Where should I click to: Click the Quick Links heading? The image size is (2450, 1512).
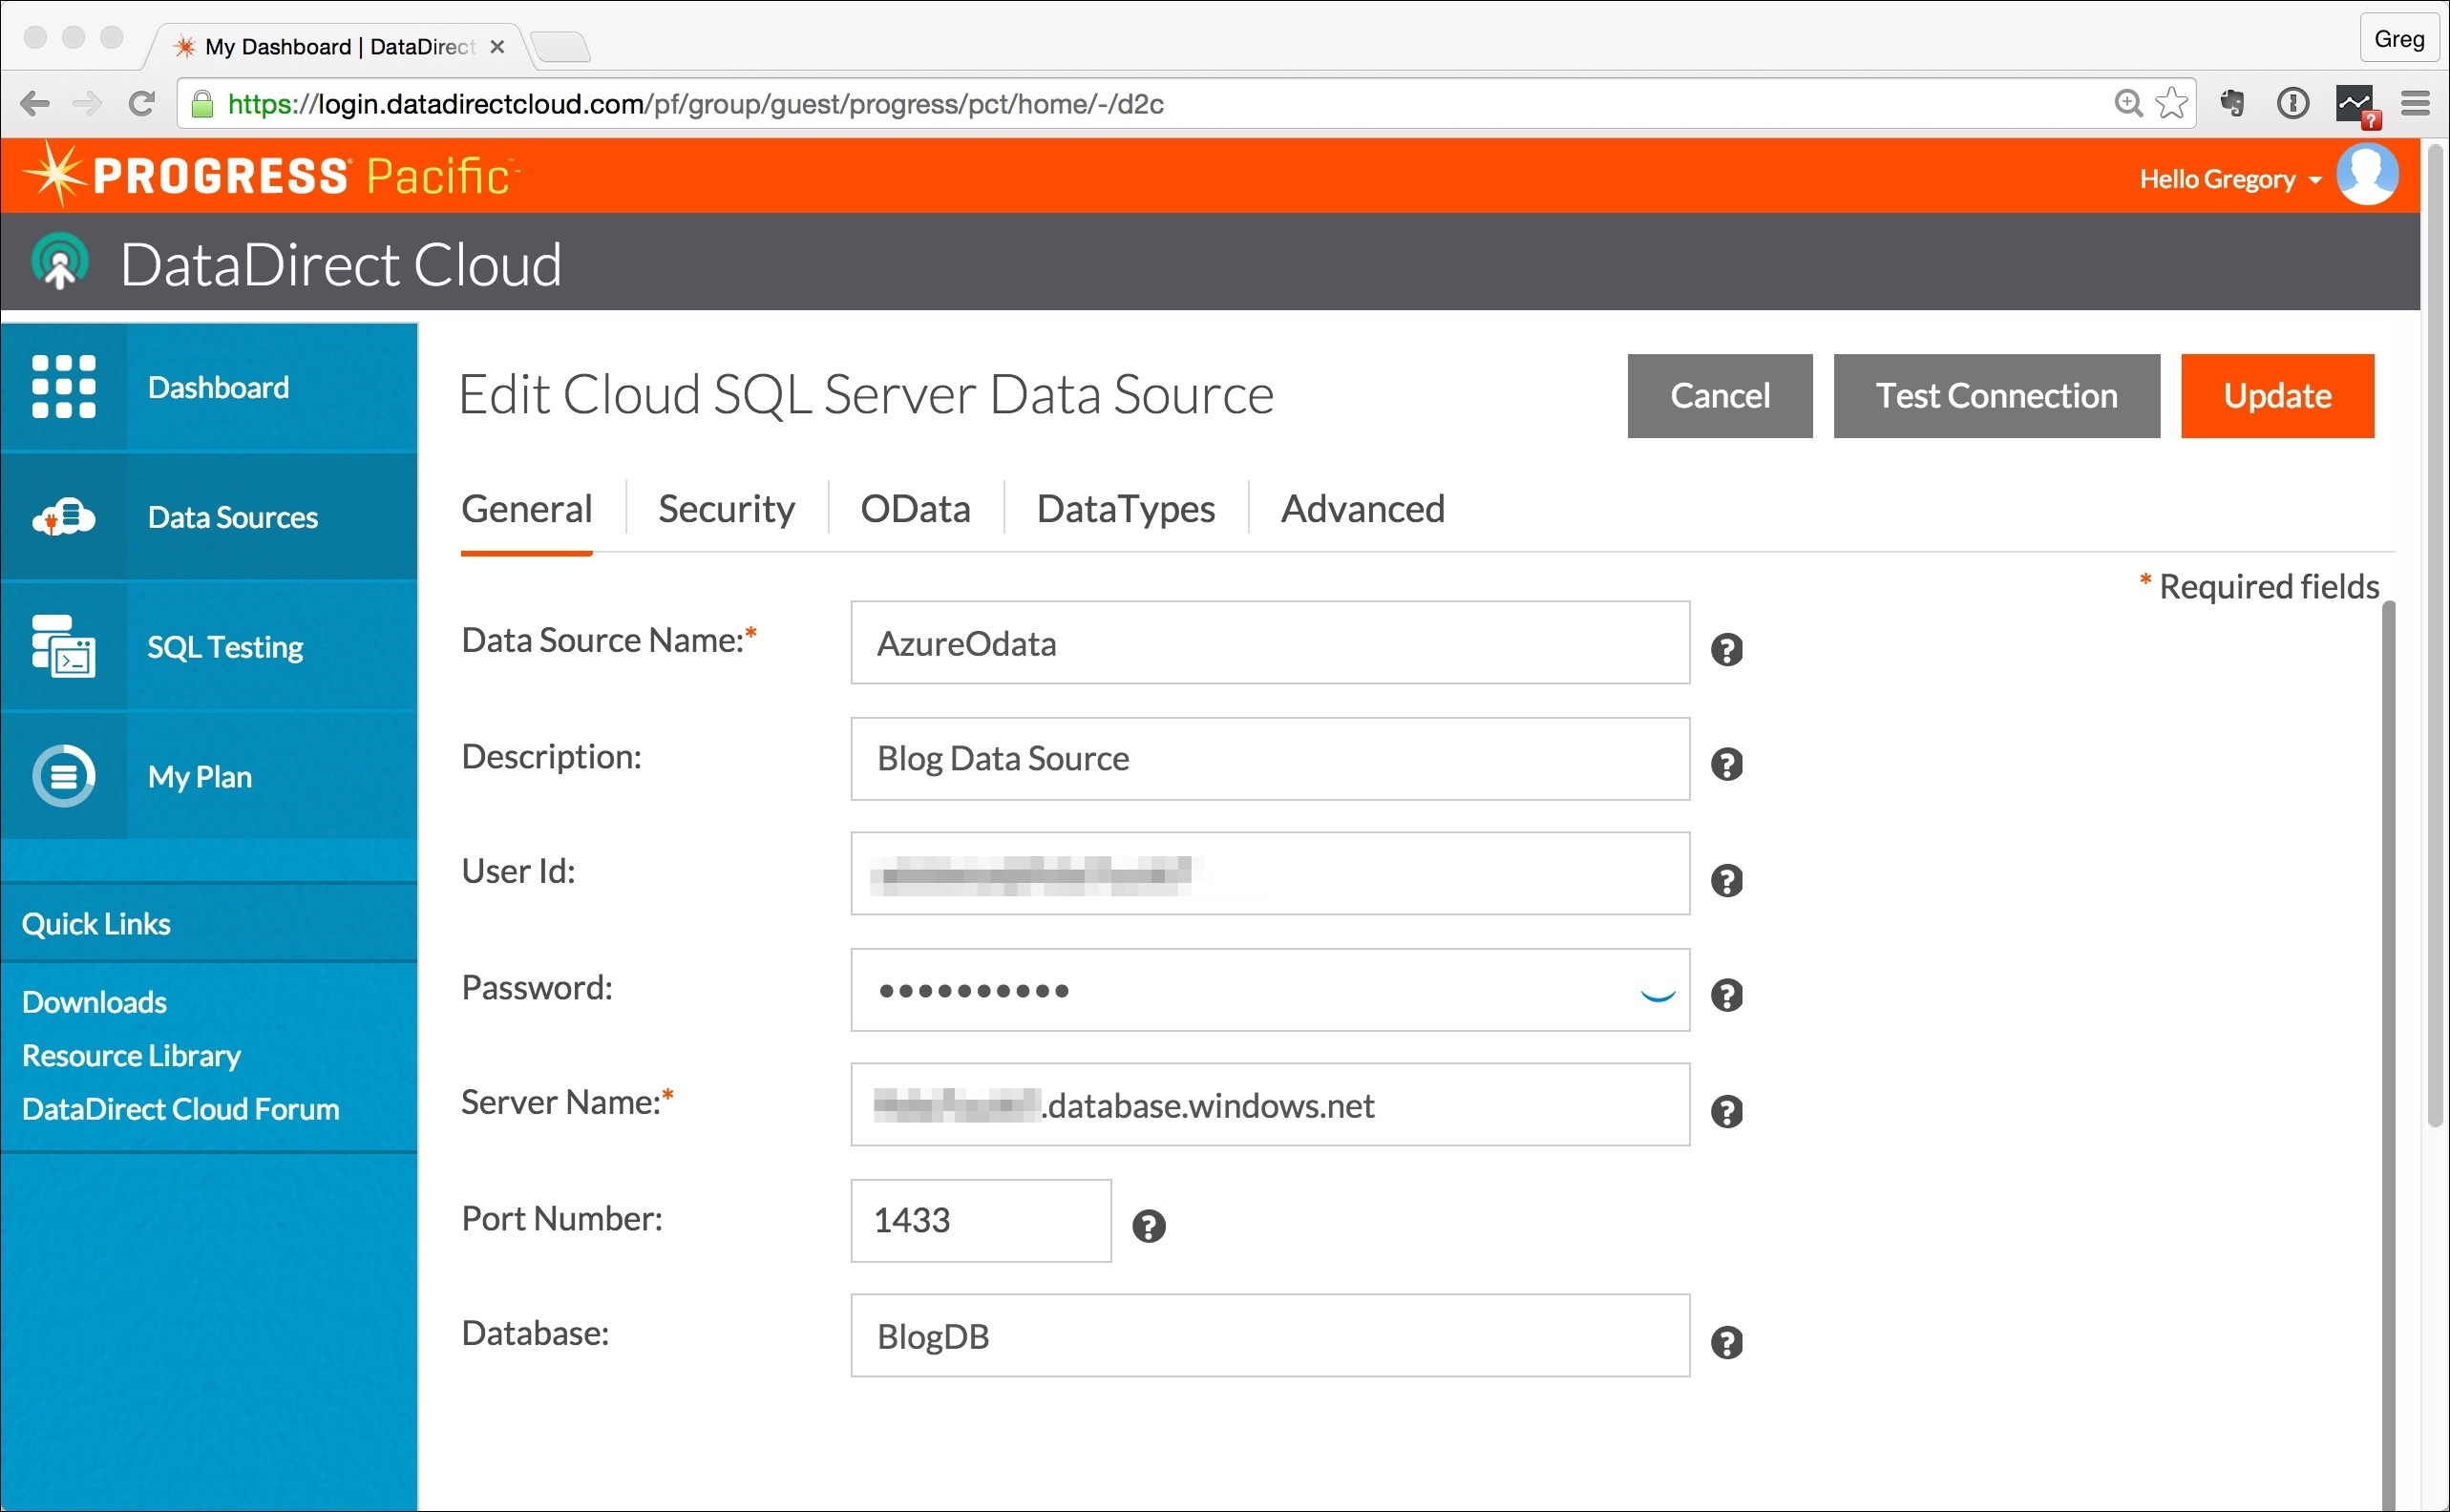(96, 923)
